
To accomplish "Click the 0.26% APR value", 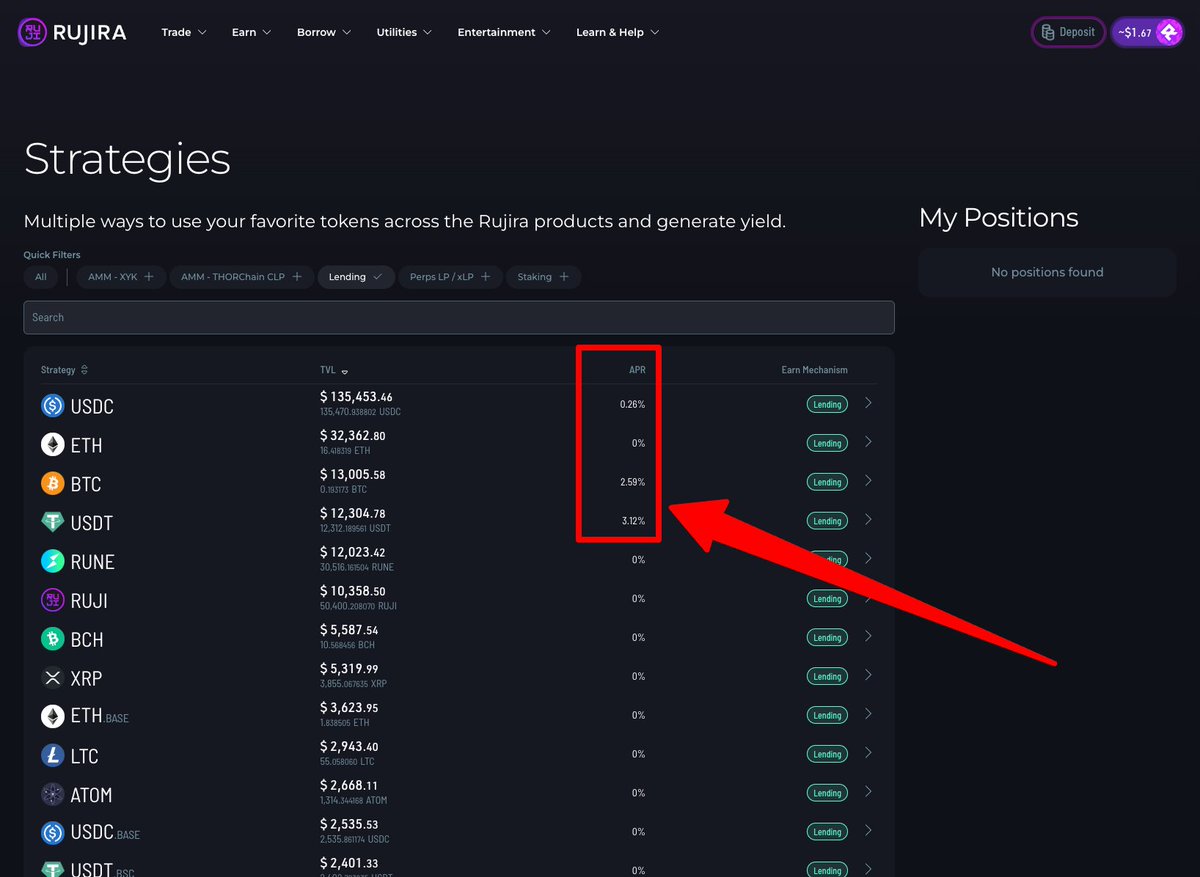I will click(632, 404).
